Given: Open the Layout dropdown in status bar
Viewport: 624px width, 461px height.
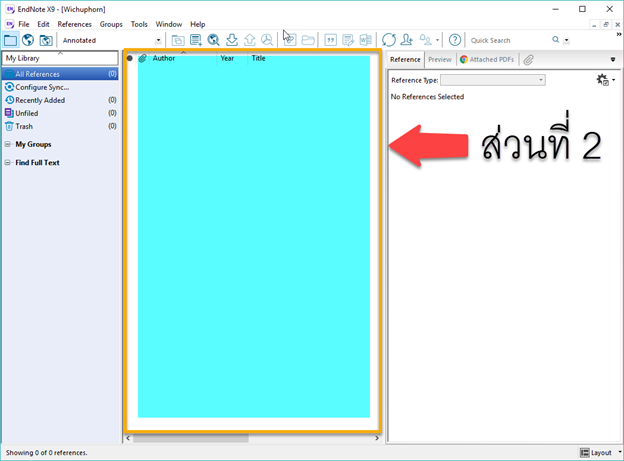Looking at the screenshot, I should click(x=600, y=453).
